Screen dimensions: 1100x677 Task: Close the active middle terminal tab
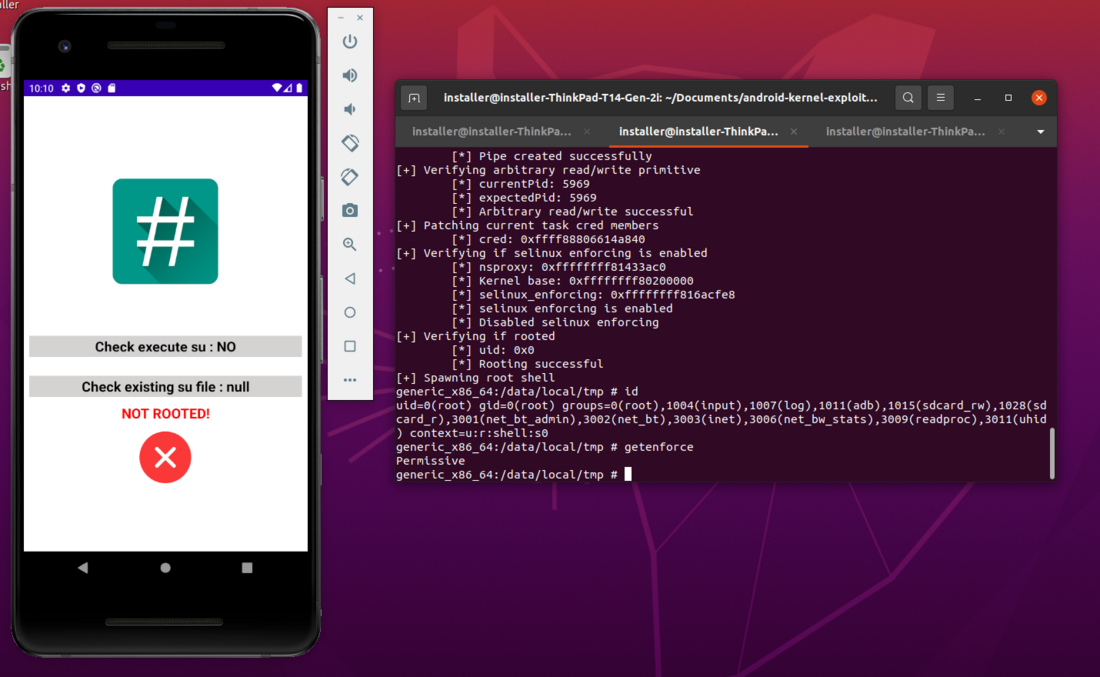click(x=793, y=132)
